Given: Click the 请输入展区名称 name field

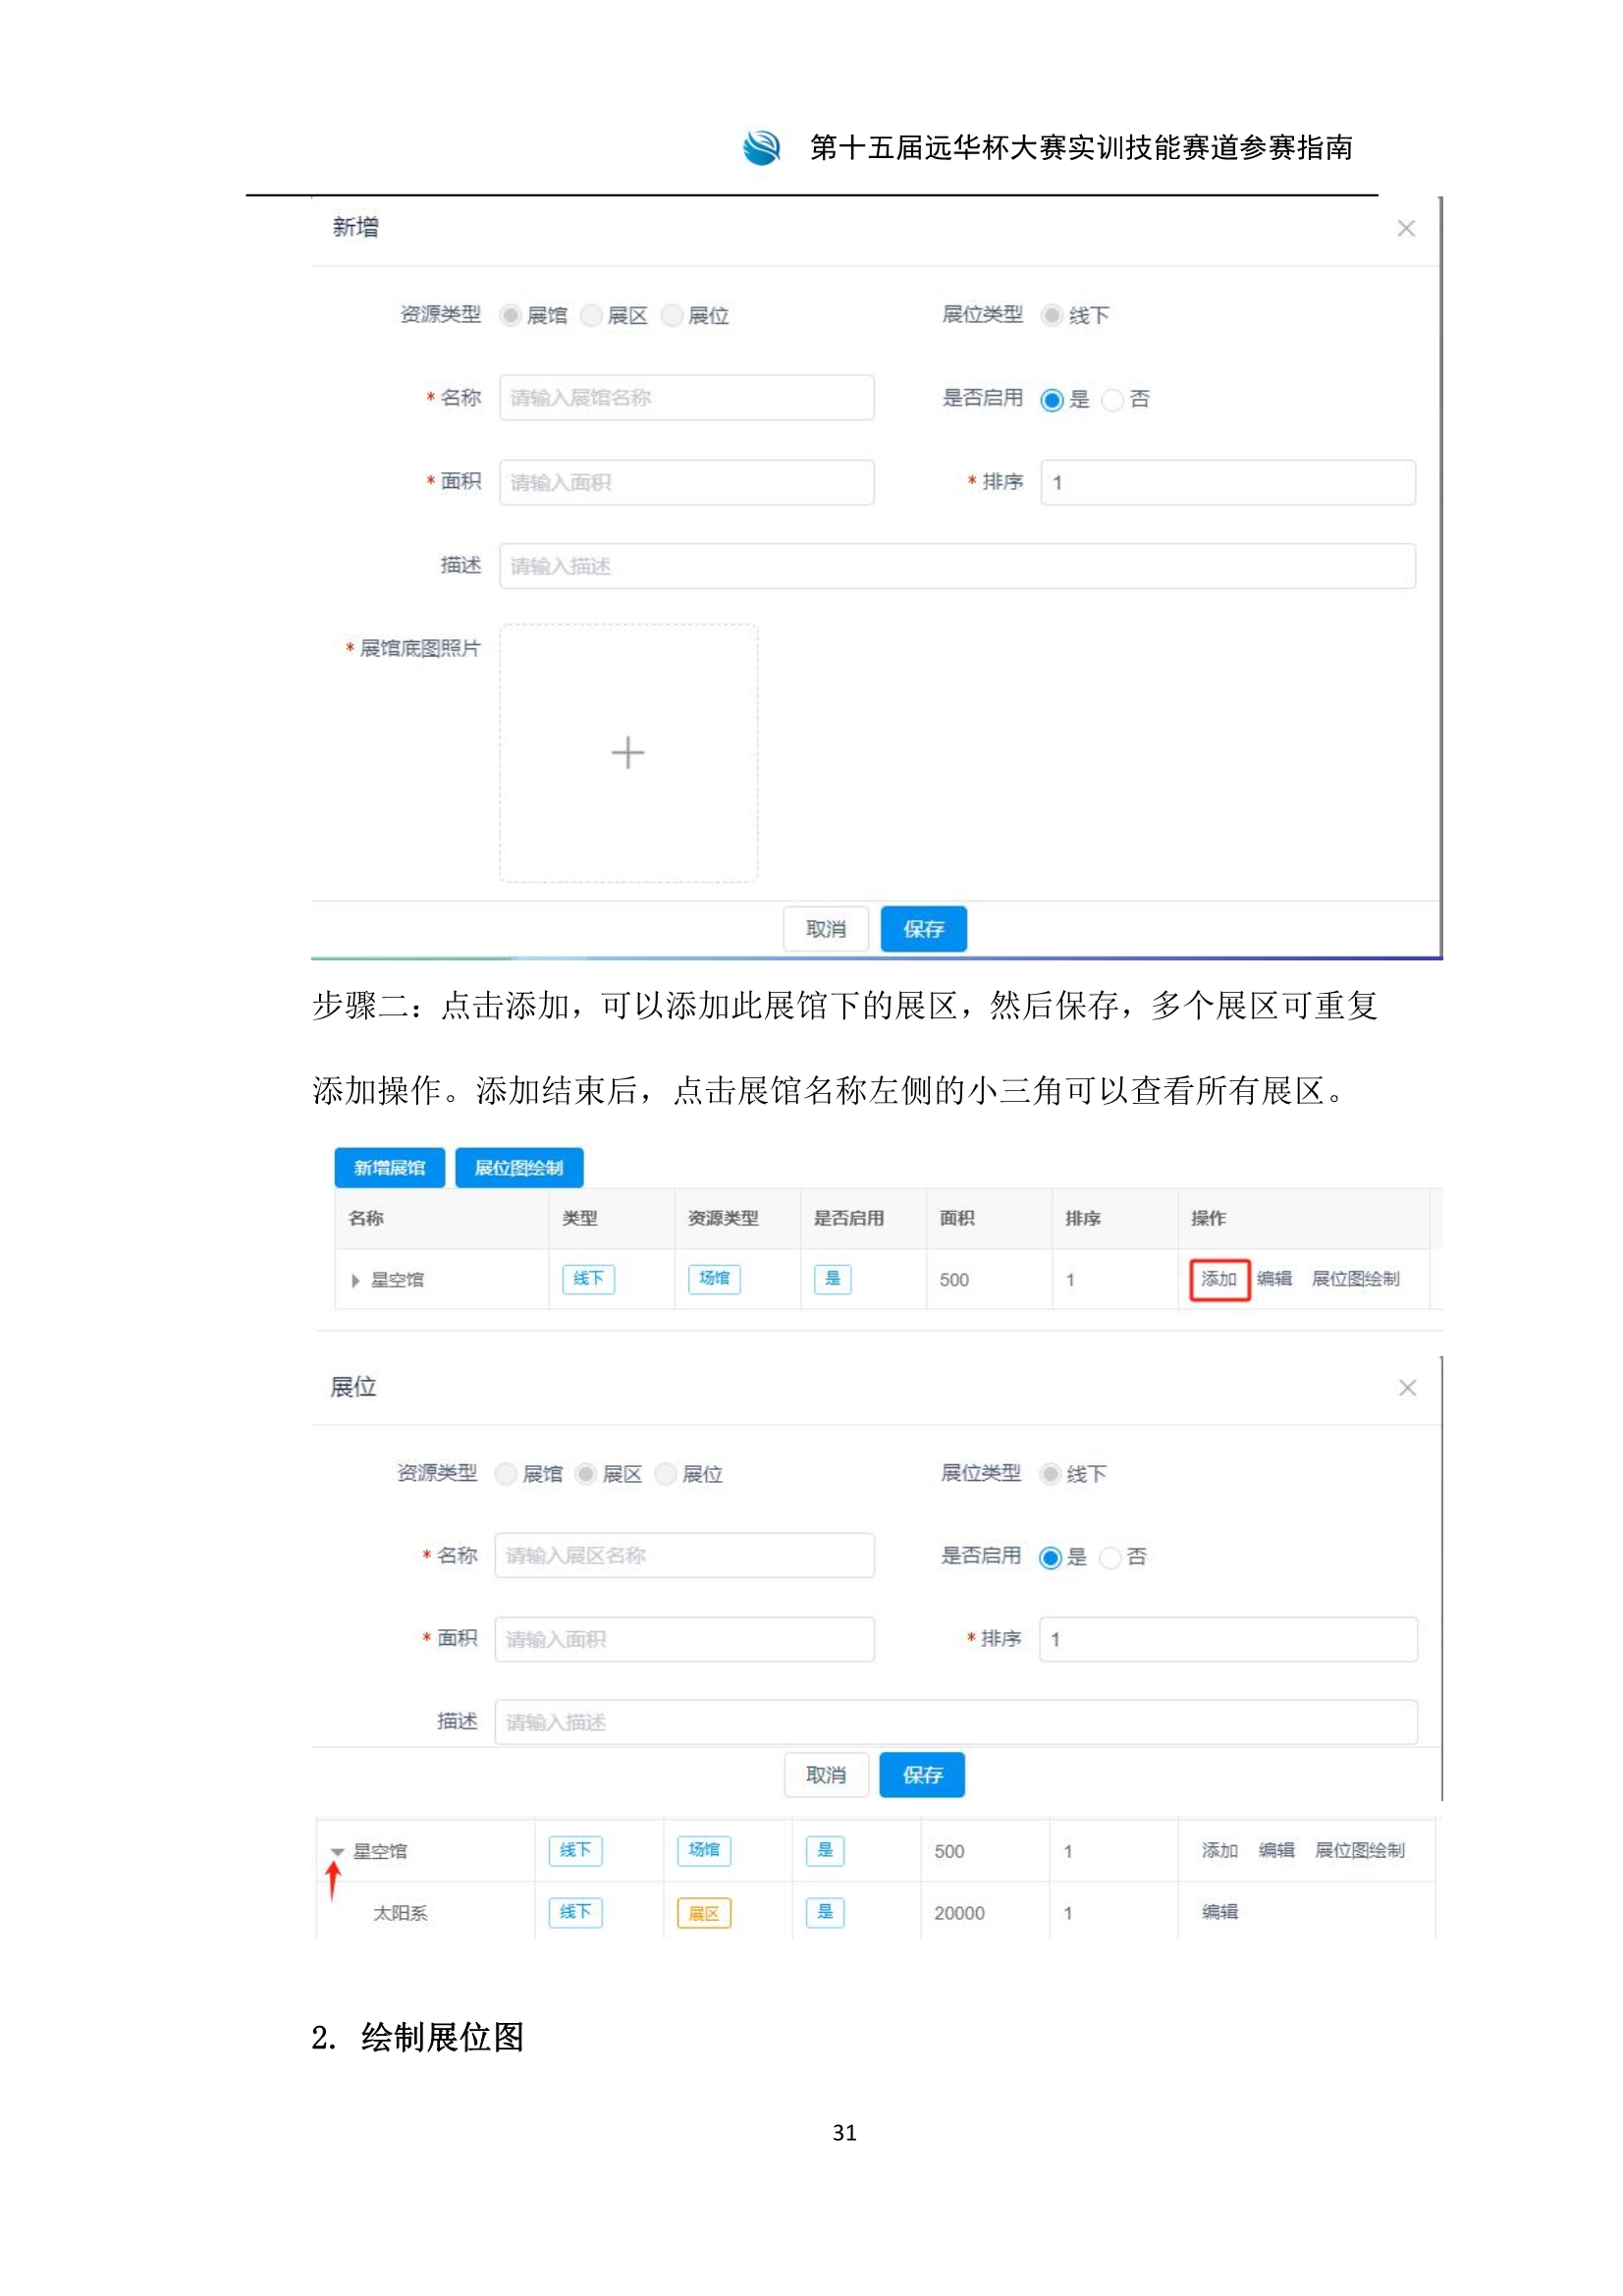Looking at the screenshot, I should click(x=684, y=1555).
